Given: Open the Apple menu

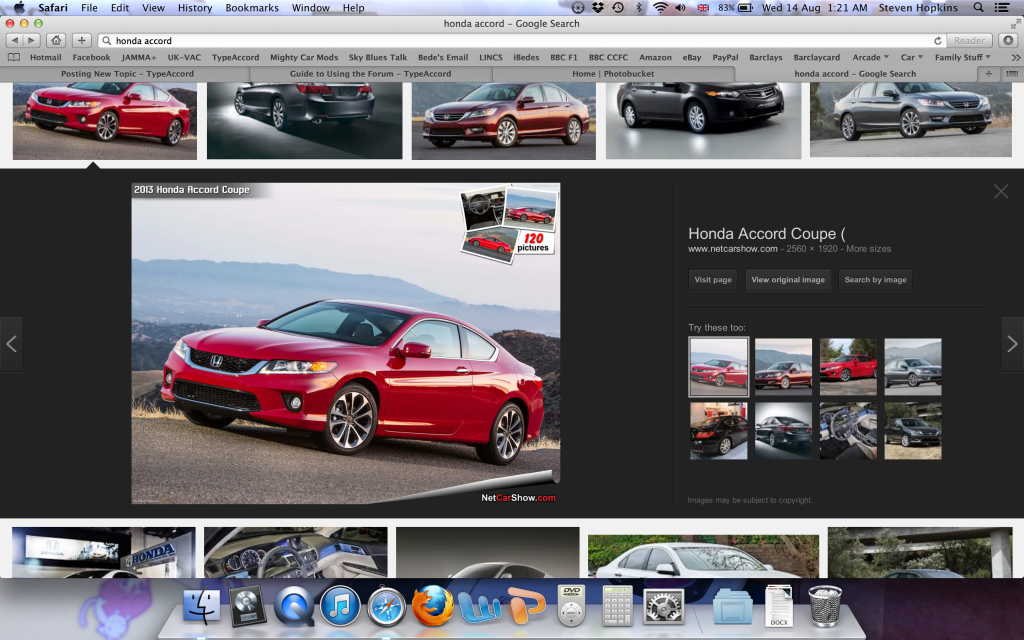Looking at the screenshot, I should pyautogui.click(x=19, y=8).
